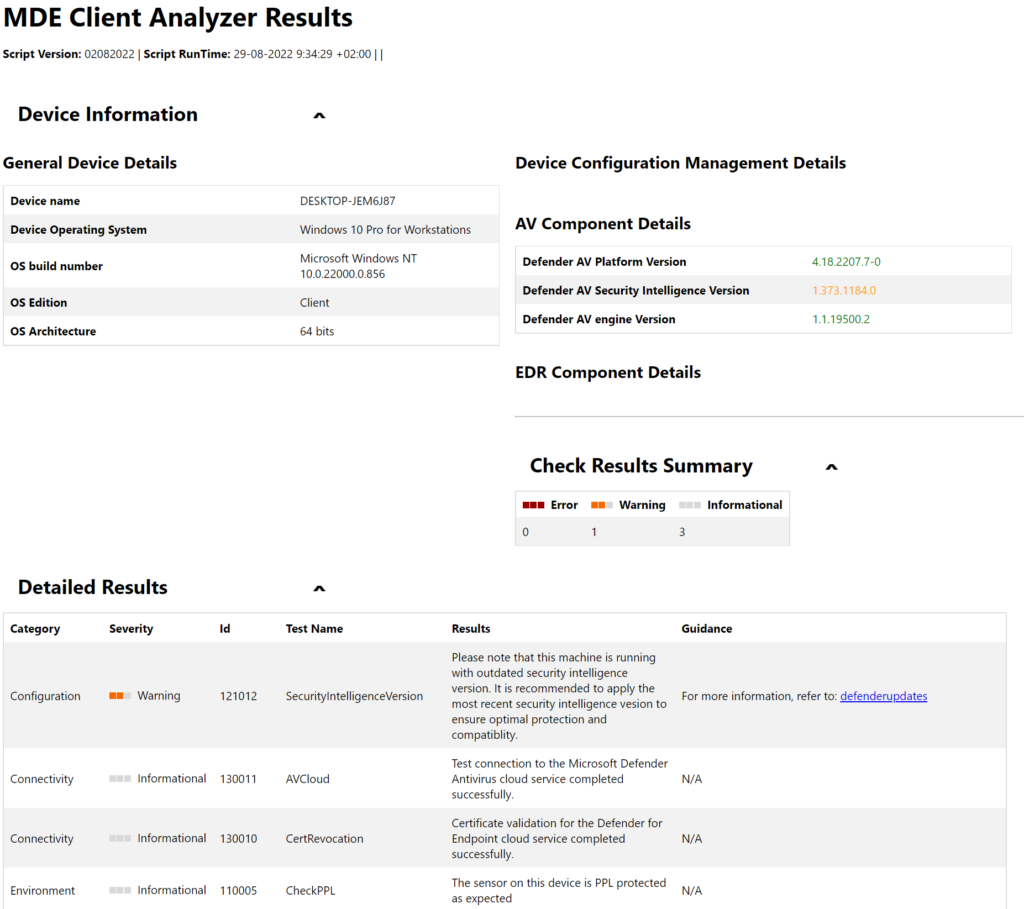
Task: Click the Results column header
Action: coord(471,629)
